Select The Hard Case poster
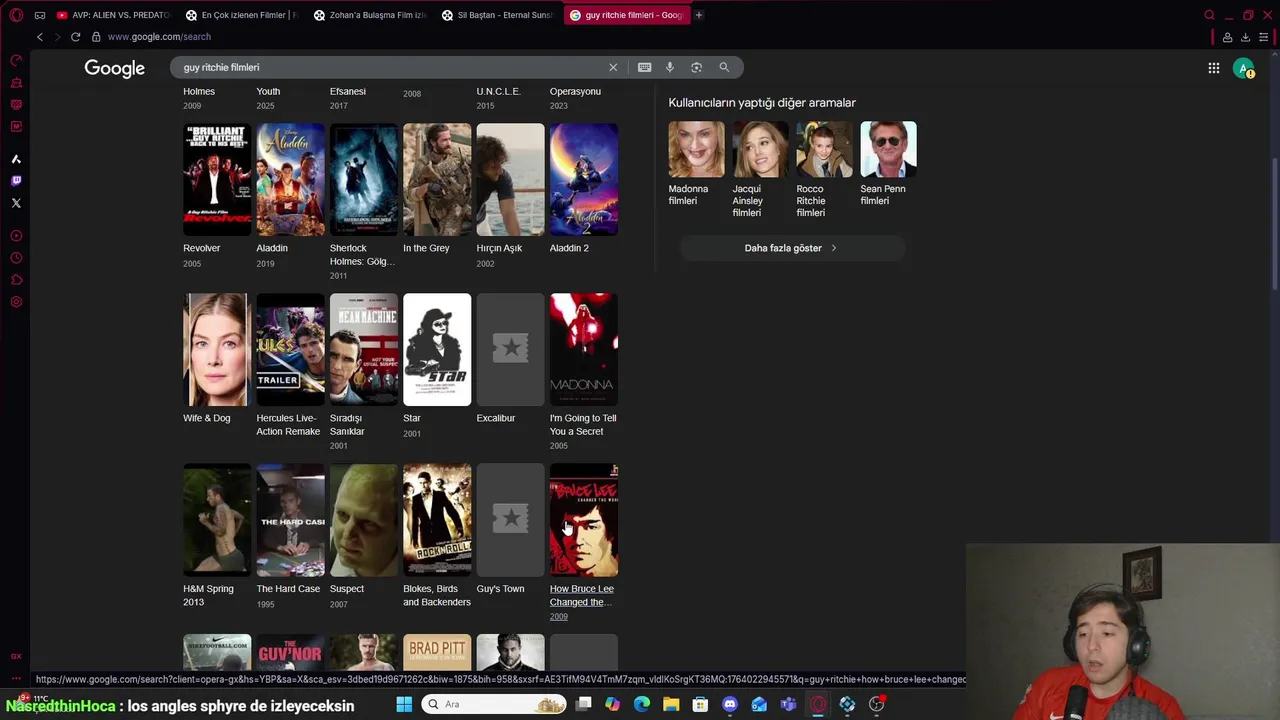Viewport: 1280px width, 720px height. coord(290,520)
